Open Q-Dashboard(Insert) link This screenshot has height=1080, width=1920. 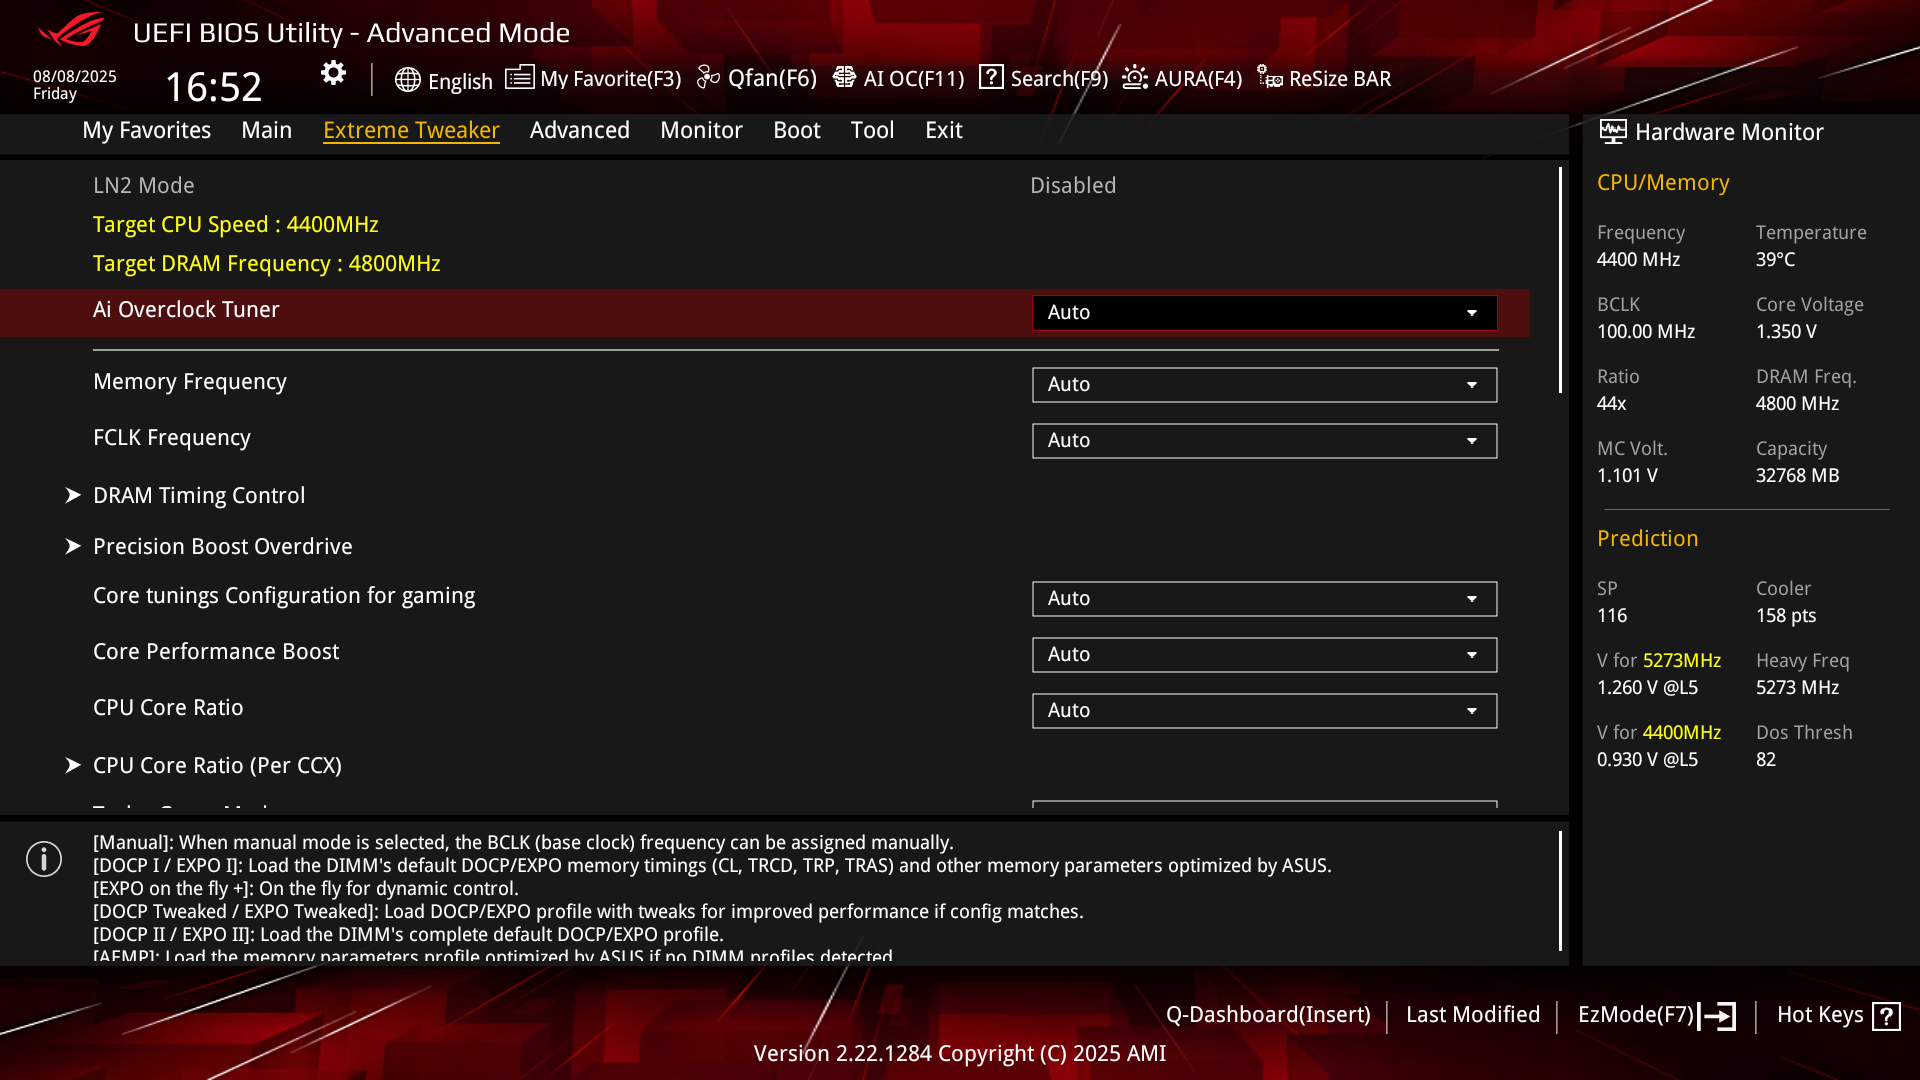point(1268,1015)
